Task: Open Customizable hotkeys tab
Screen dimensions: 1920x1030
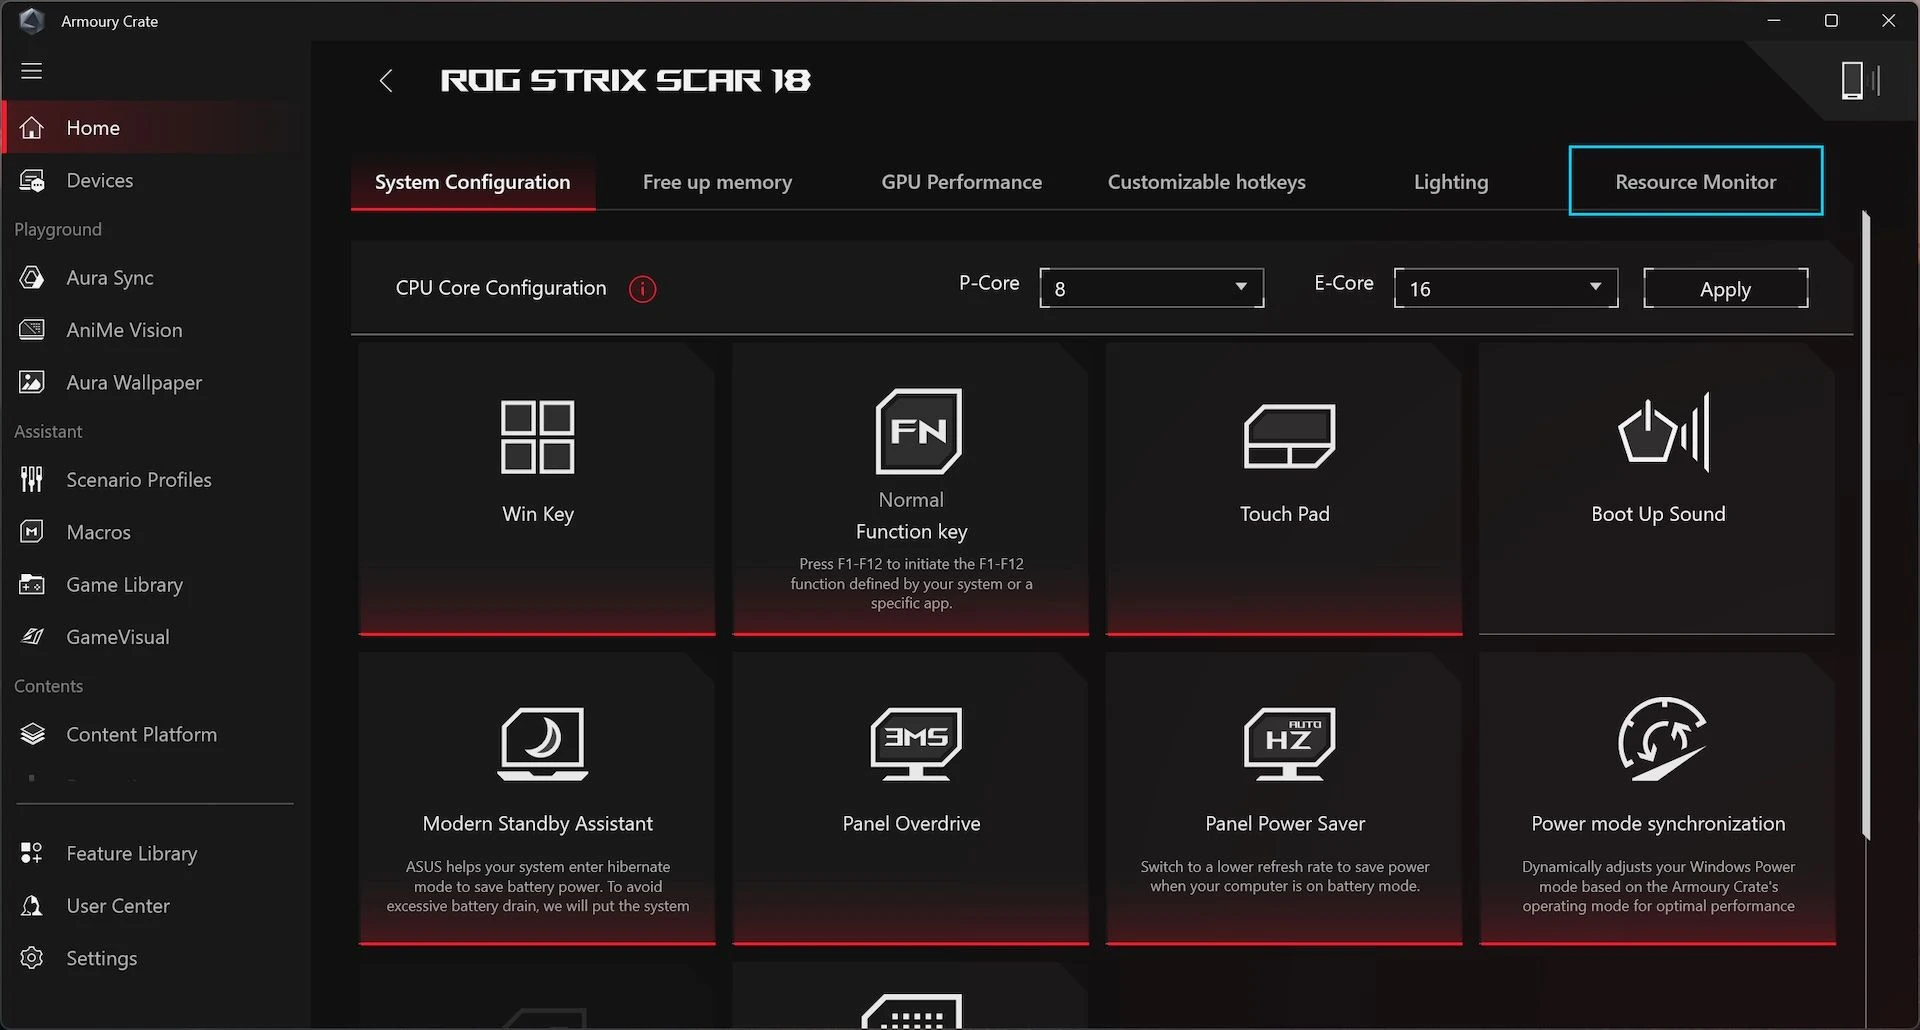Action: tap(1206, 182)
